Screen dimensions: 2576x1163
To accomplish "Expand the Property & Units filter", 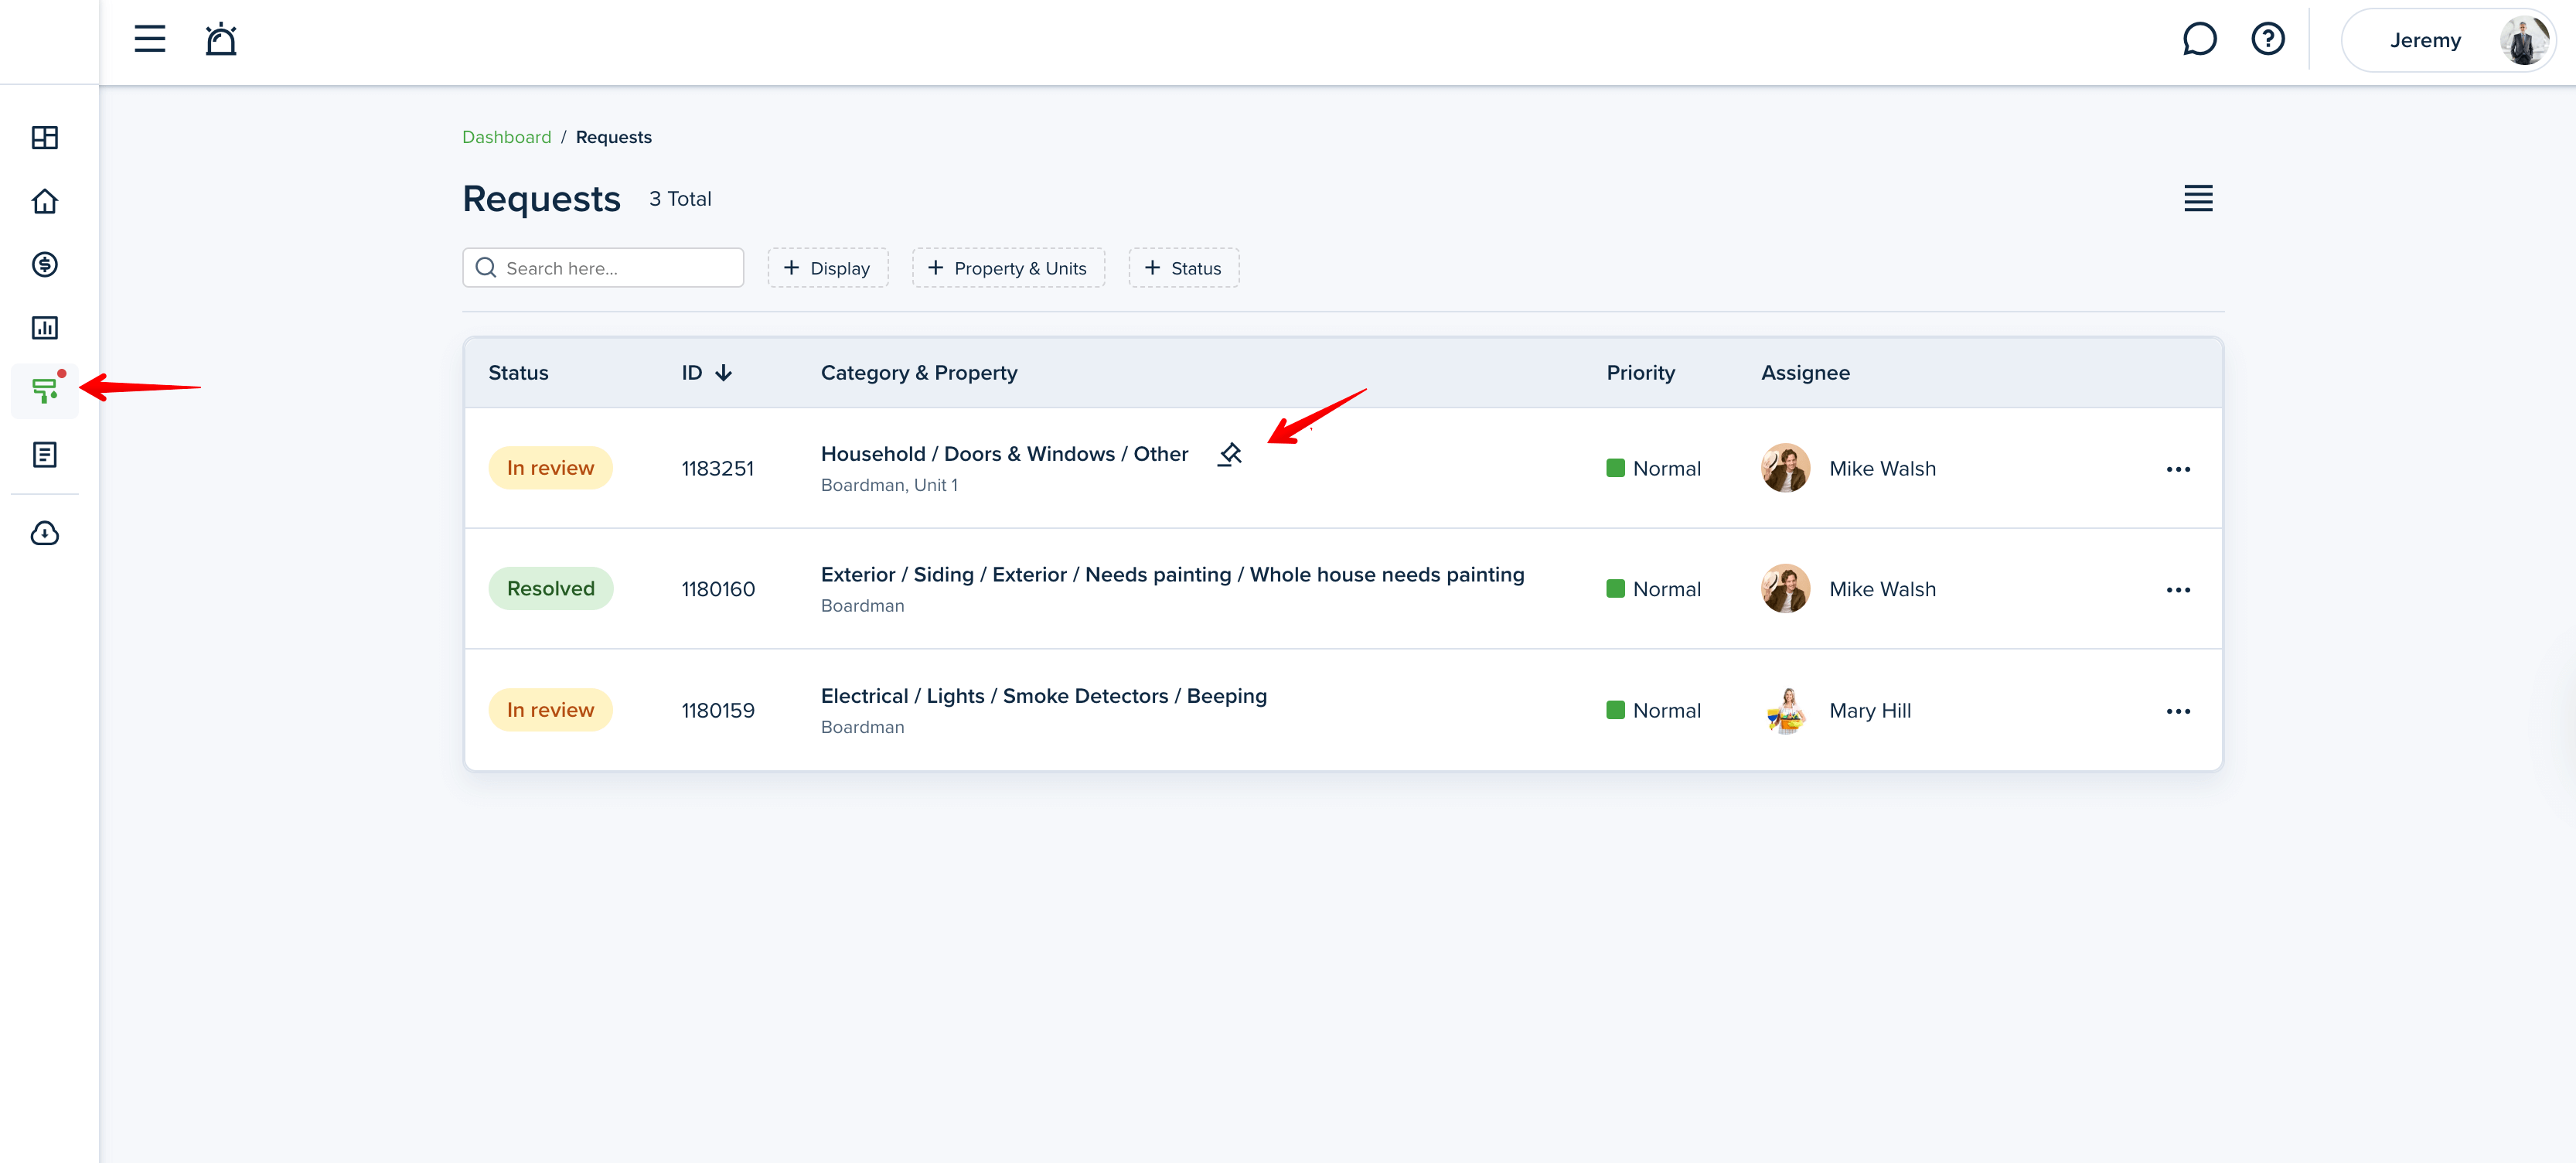I will coord(1007,268).
